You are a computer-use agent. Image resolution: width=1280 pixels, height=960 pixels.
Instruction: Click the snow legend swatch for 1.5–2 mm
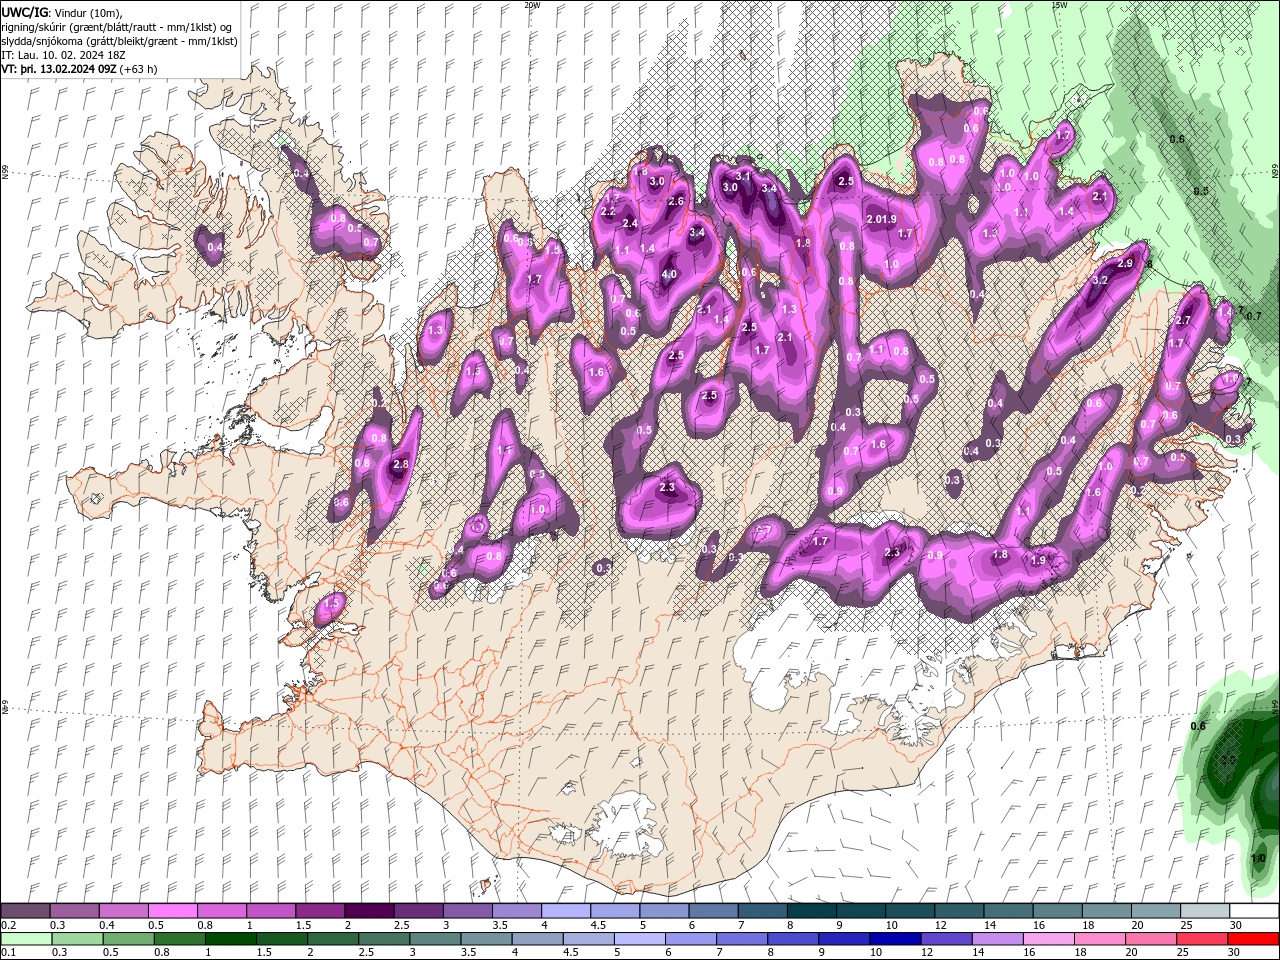[x=319, y=911]
